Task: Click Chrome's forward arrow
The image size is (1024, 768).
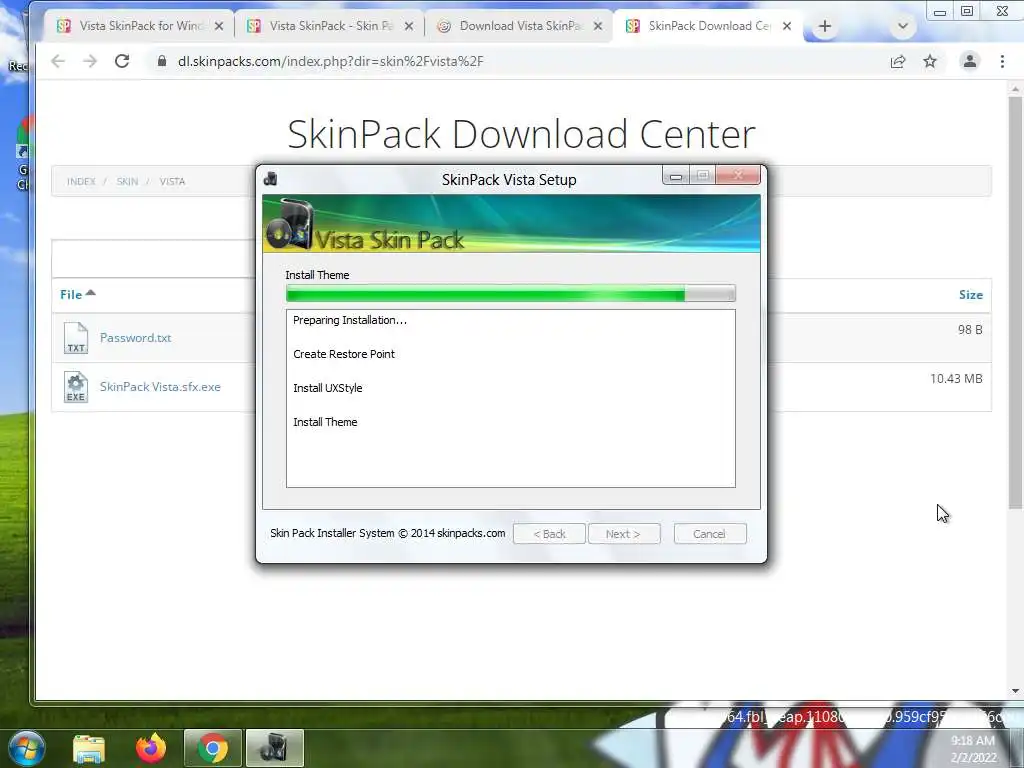Action: coord(89,61)
